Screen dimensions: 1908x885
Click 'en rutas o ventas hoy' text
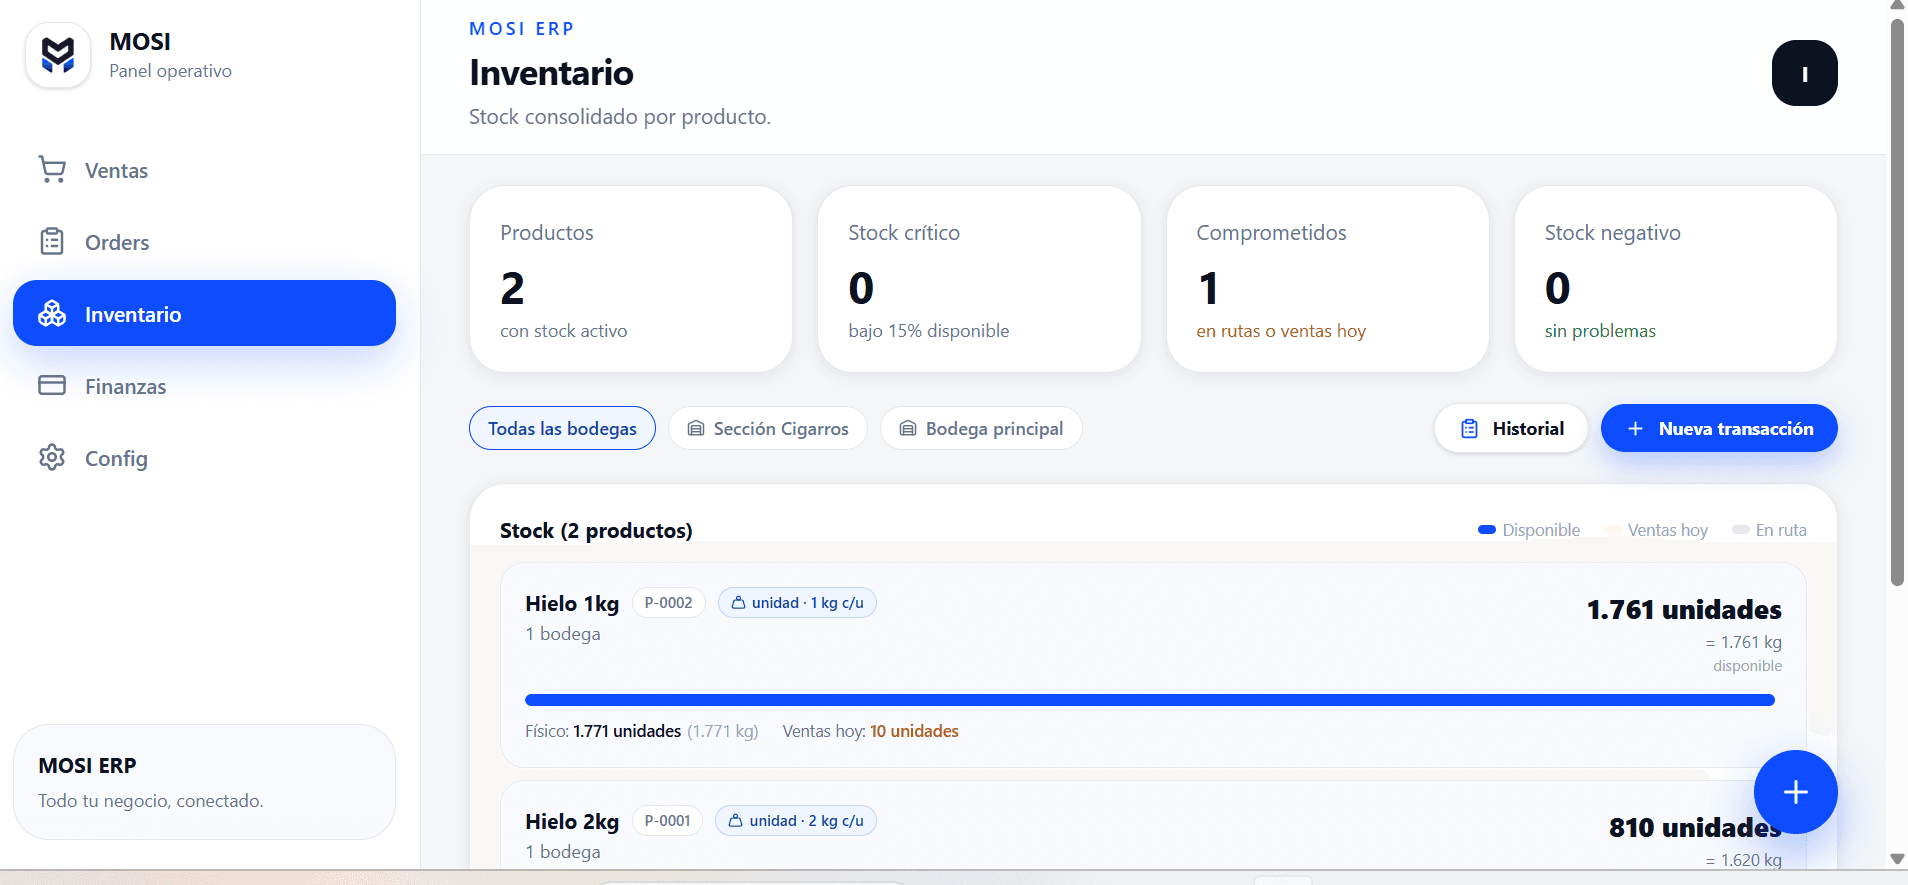[x=1281, y=331]
